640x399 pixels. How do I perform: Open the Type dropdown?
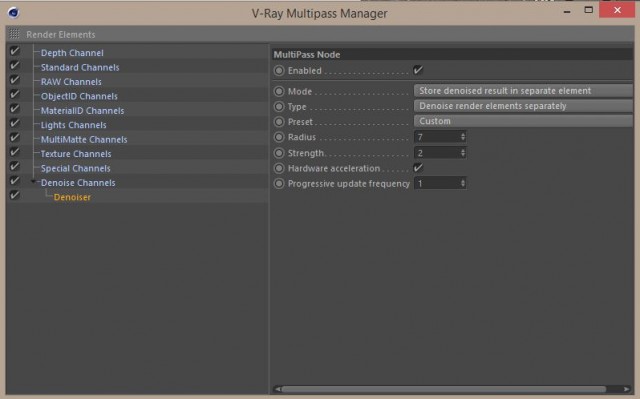click(523, 106)
